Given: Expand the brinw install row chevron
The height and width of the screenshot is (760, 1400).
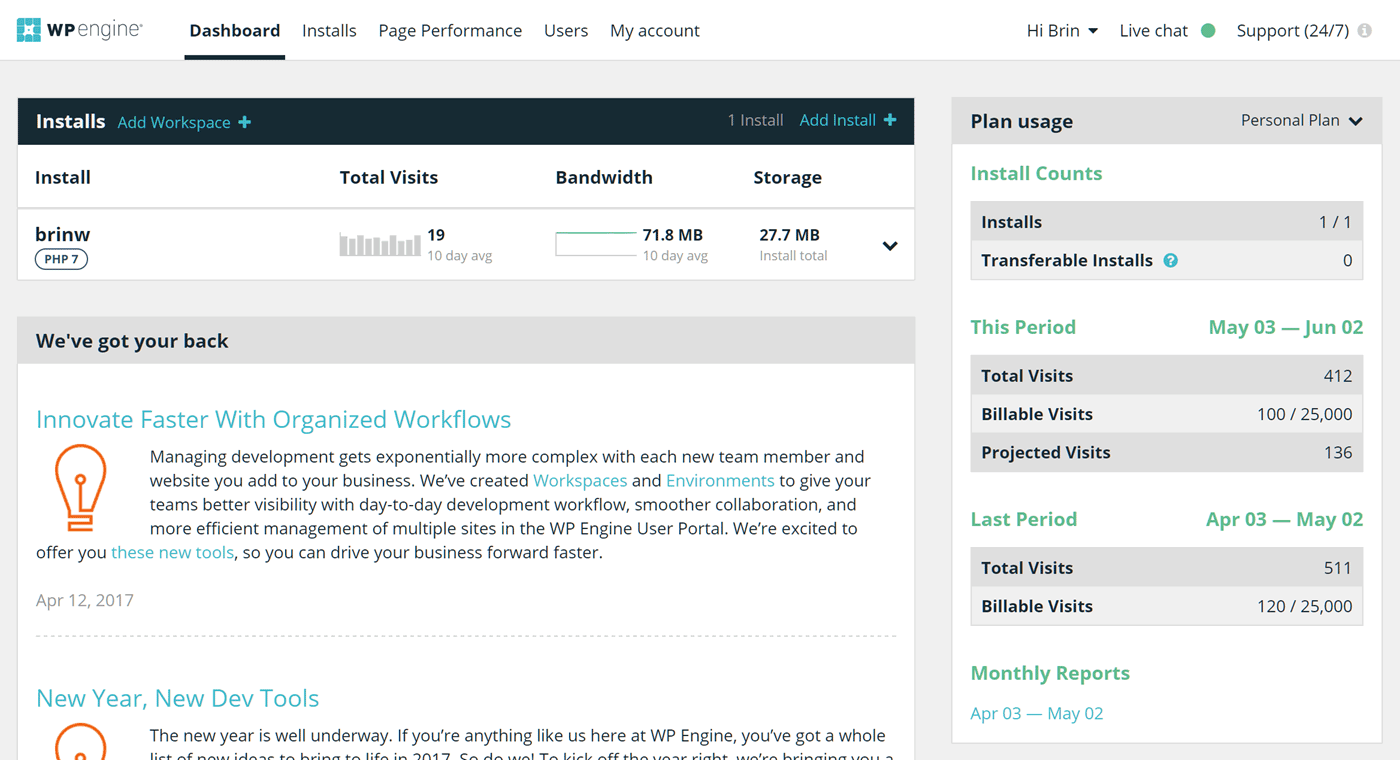Looking at the screenshot, I should click(890, 246).
